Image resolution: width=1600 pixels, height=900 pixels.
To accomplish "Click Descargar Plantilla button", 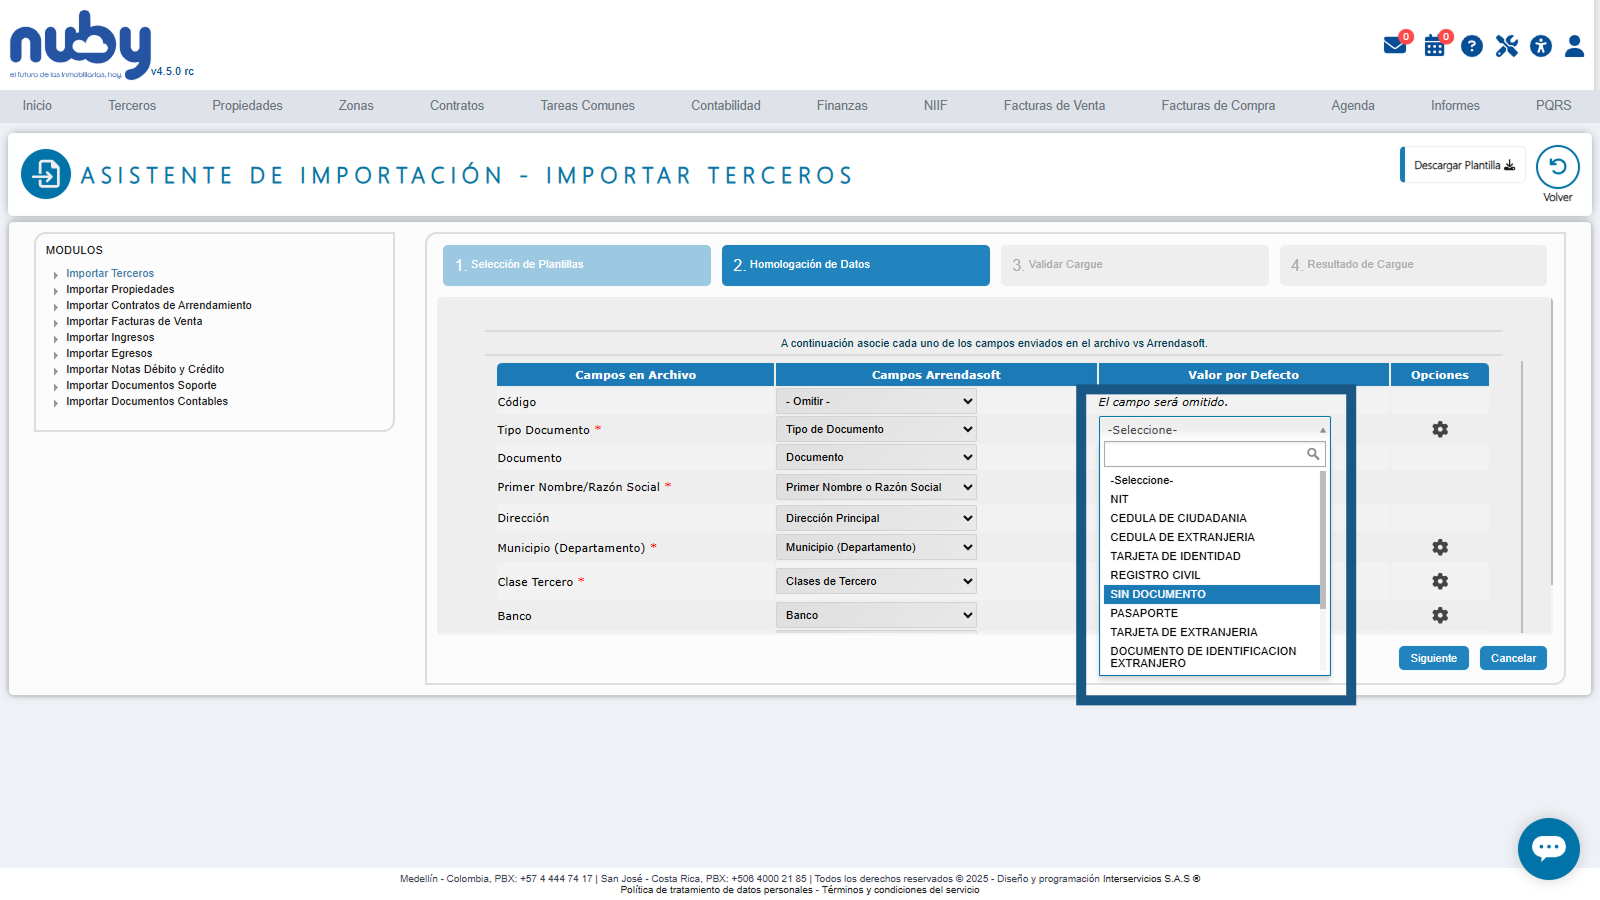I will 1464,165.
